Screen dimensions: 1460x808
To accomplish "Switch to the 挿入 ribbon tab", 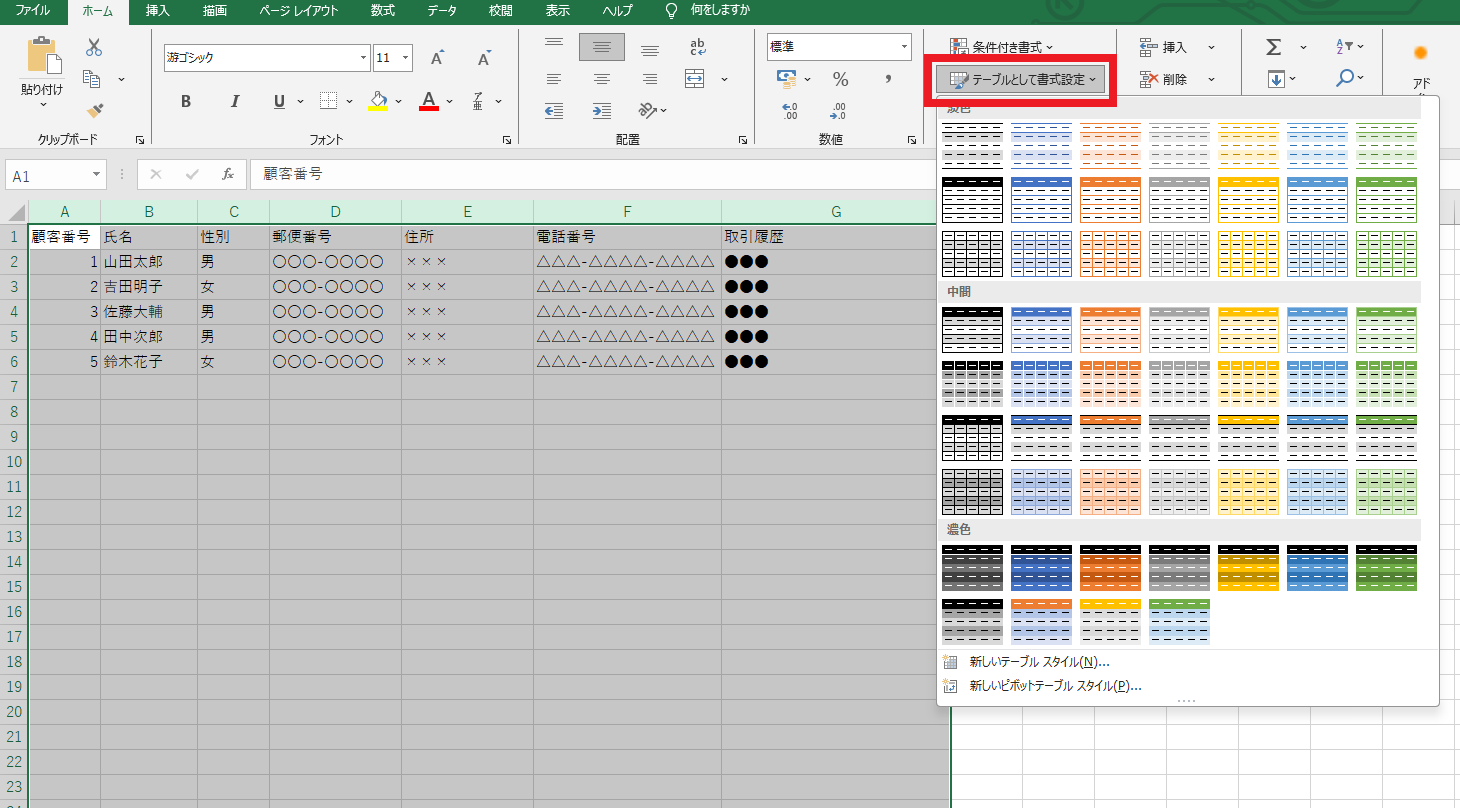I will click(x=157, y=11).
